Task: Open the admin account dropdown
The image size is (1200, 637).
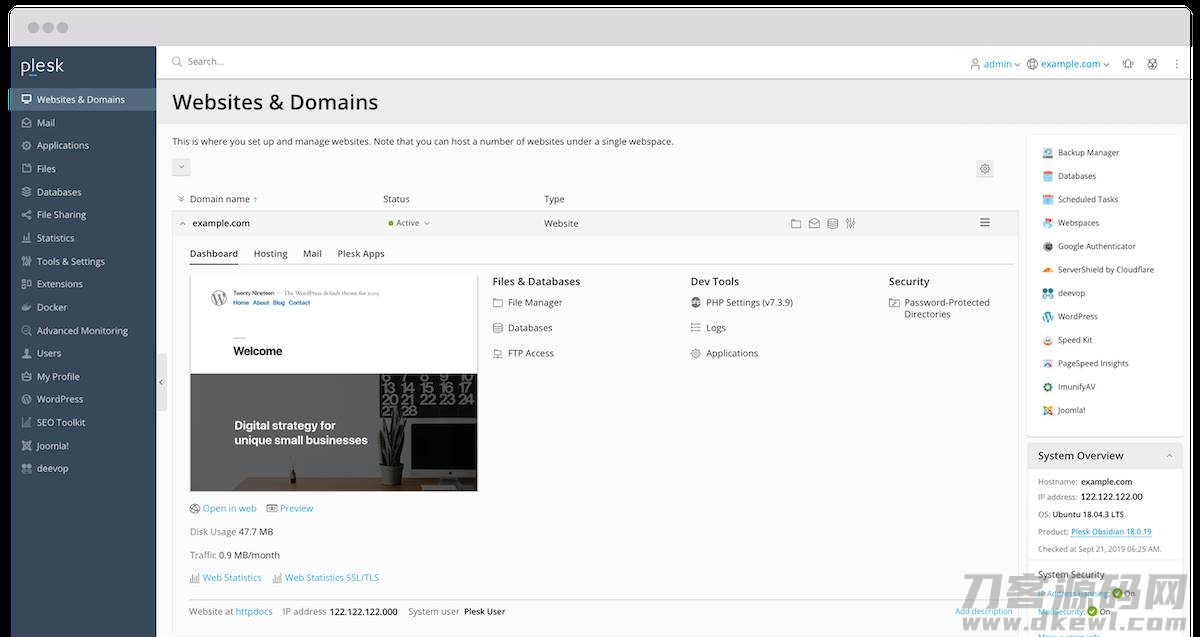Action: pyautogui.click(x=995, y=63)
